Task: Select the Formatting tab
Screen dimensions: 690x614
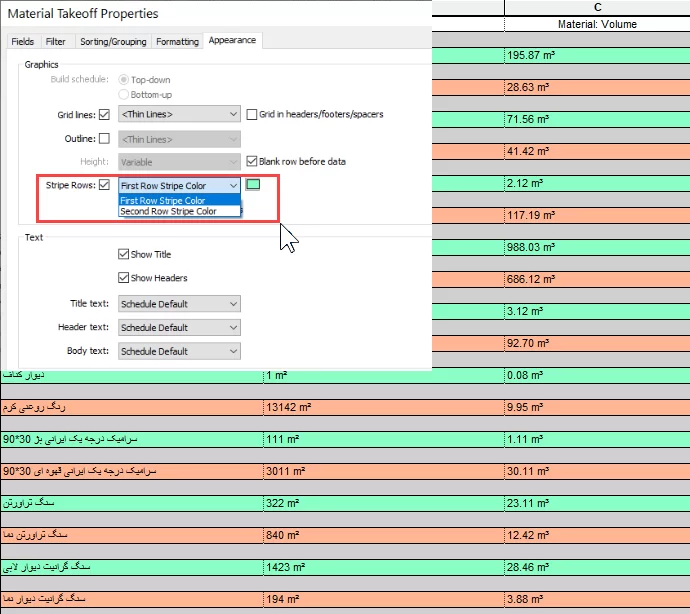Action: 177,41
